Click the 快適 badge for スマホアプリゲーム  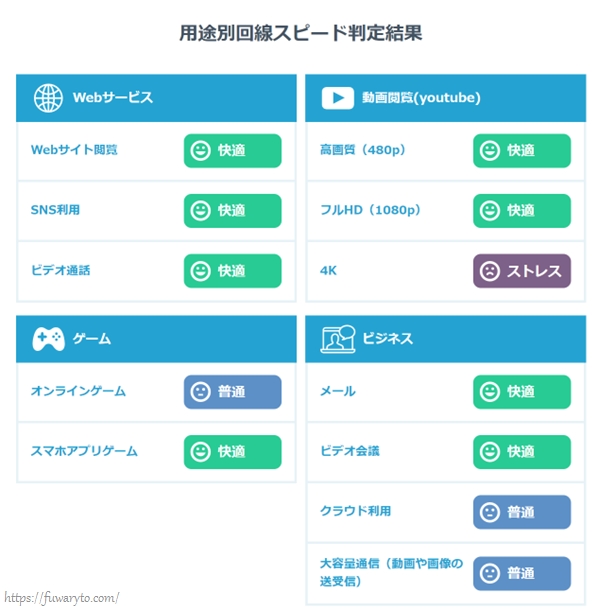[x=232, y=452]
